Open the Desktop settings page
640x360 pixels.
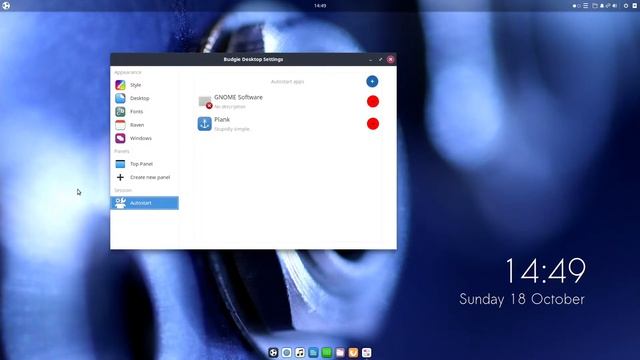pos(144,98)
